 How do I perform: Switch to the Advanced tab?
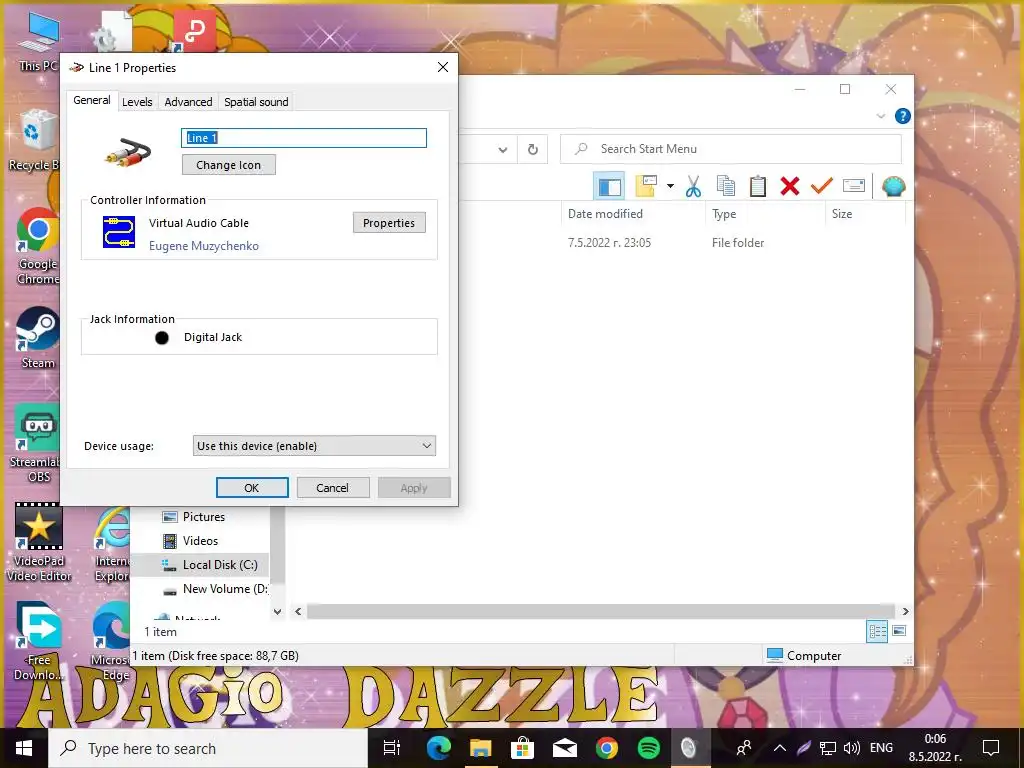(188, 102)
